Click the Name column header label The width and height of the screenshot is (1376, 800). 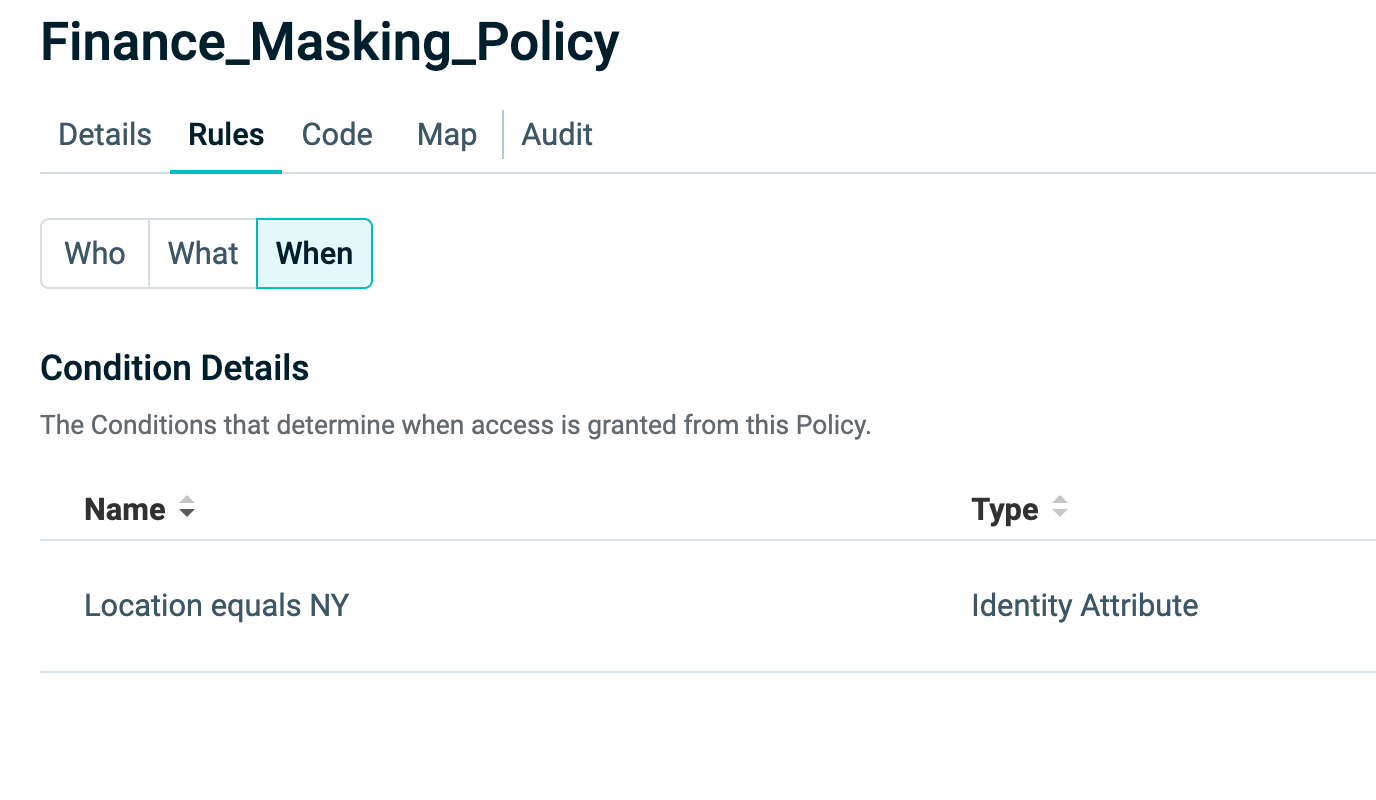click(x=125, y=510)
